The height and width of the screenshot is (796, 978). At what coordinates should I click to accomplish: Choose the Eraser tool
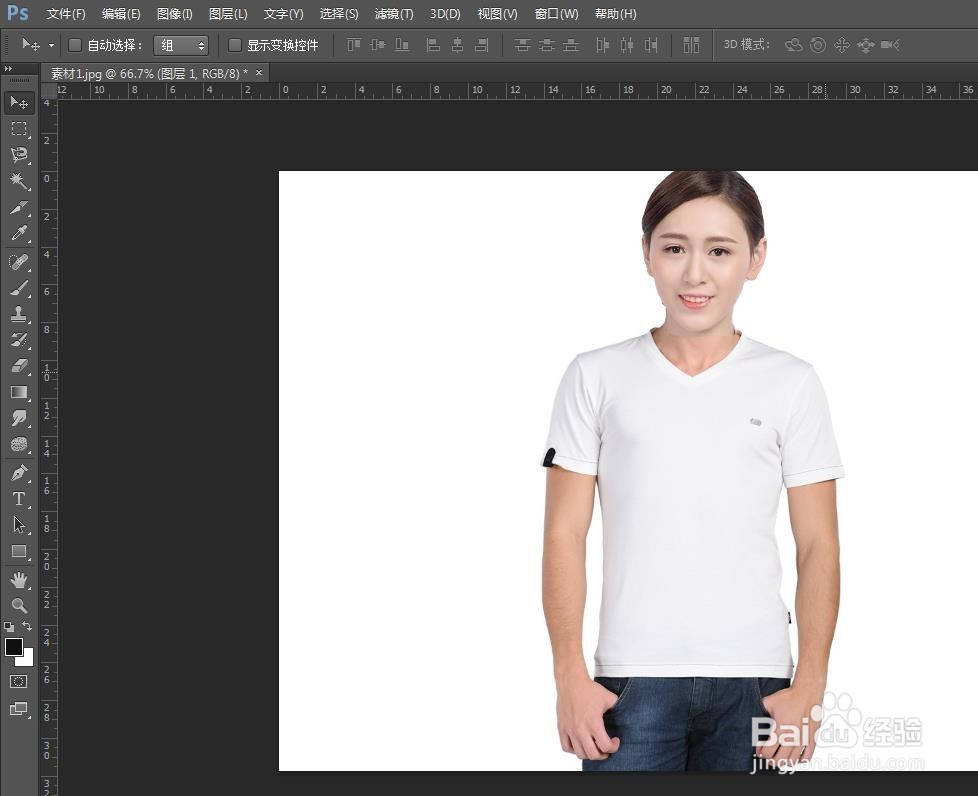pos(18,366)
